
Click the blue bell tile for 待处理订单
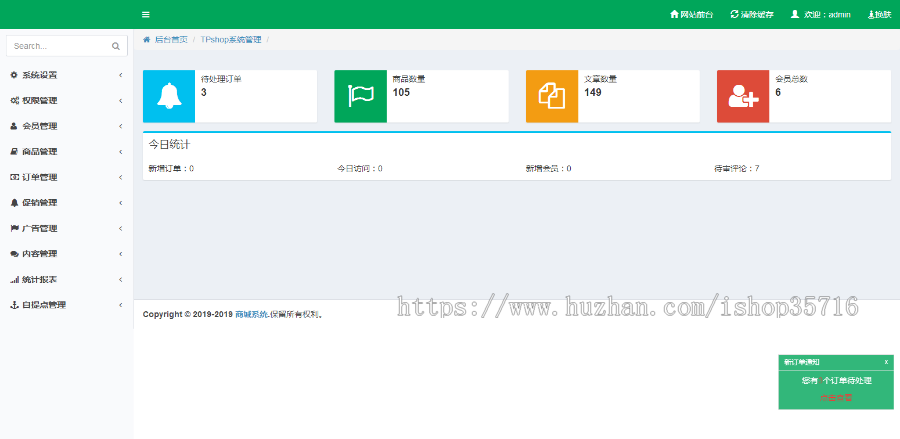point(169,96)
